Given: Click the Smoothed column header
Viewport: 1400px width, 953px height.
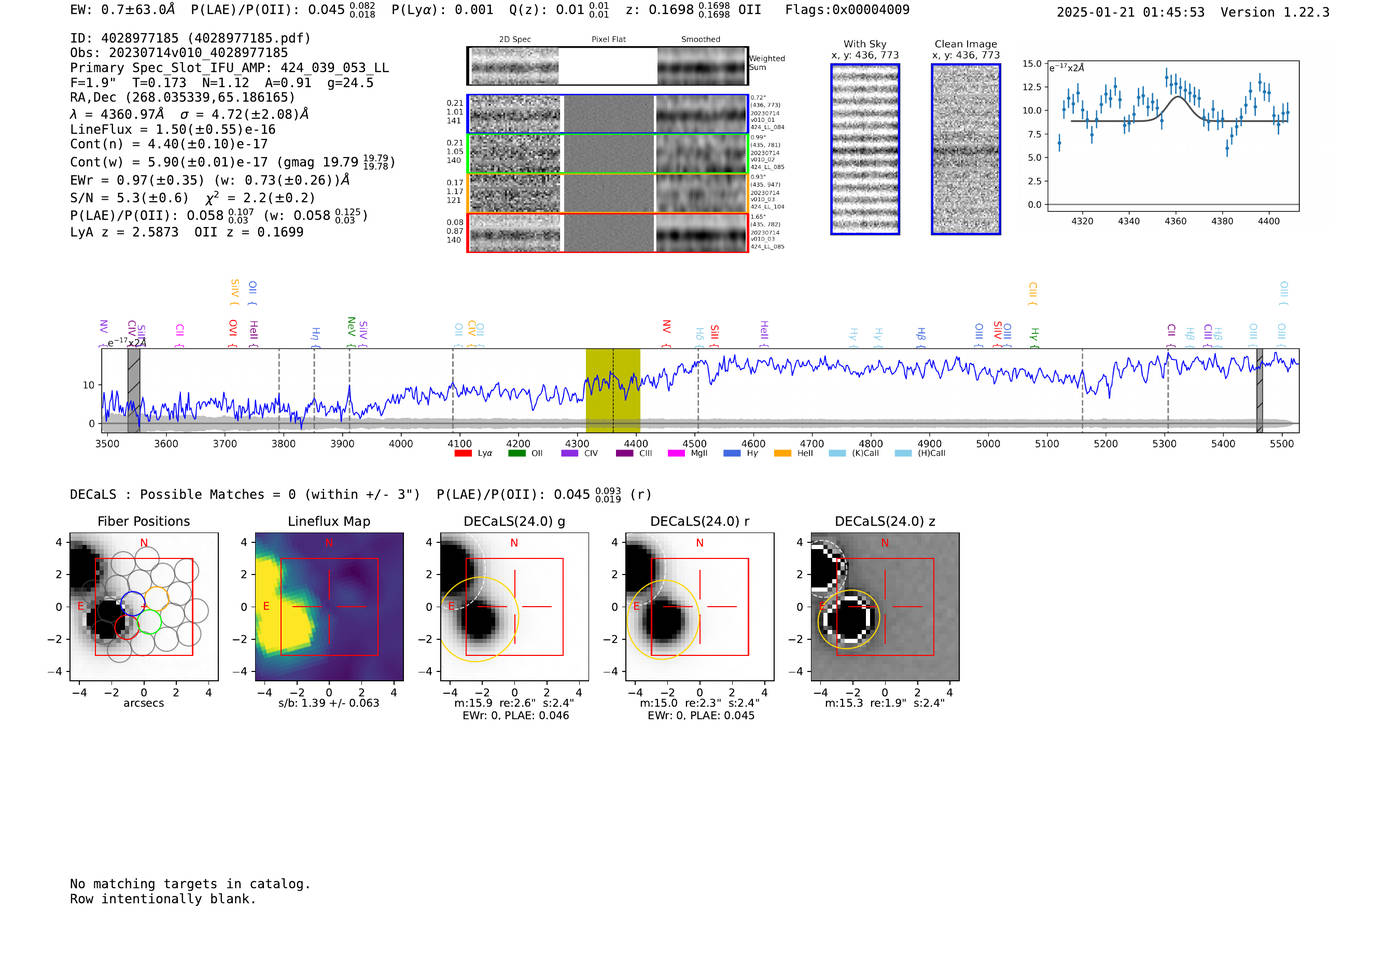Looking at the screenshot, I should (700, 40).
